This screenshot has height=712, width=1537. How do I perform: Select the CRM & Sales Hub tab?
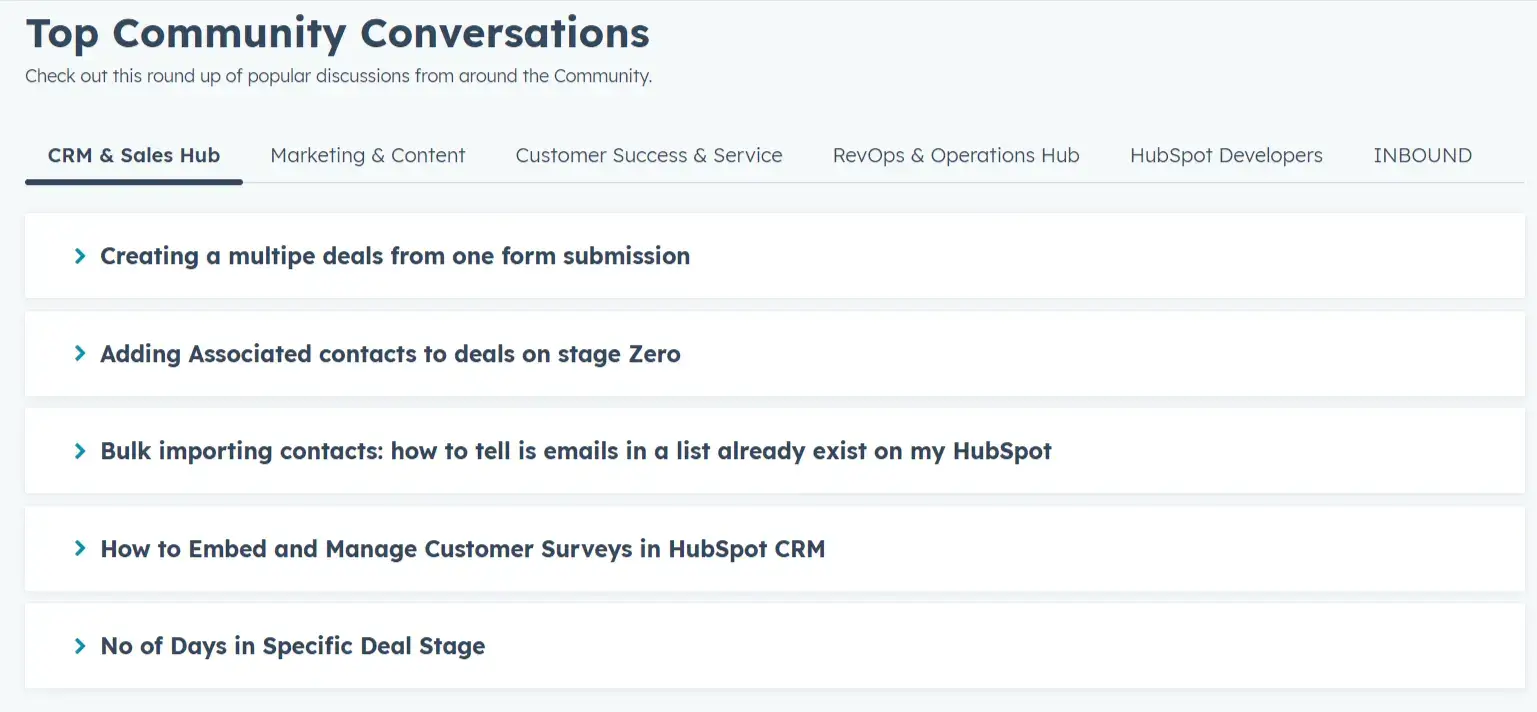click(x=134, y=155)
